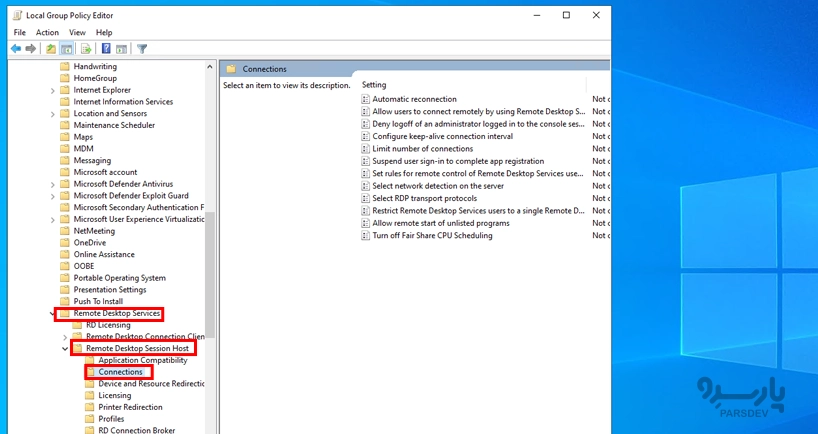Viewport: 818px width, 434px height.
Task: Click the policy icon beside Automatic reconnection
Action: point(365,99)
